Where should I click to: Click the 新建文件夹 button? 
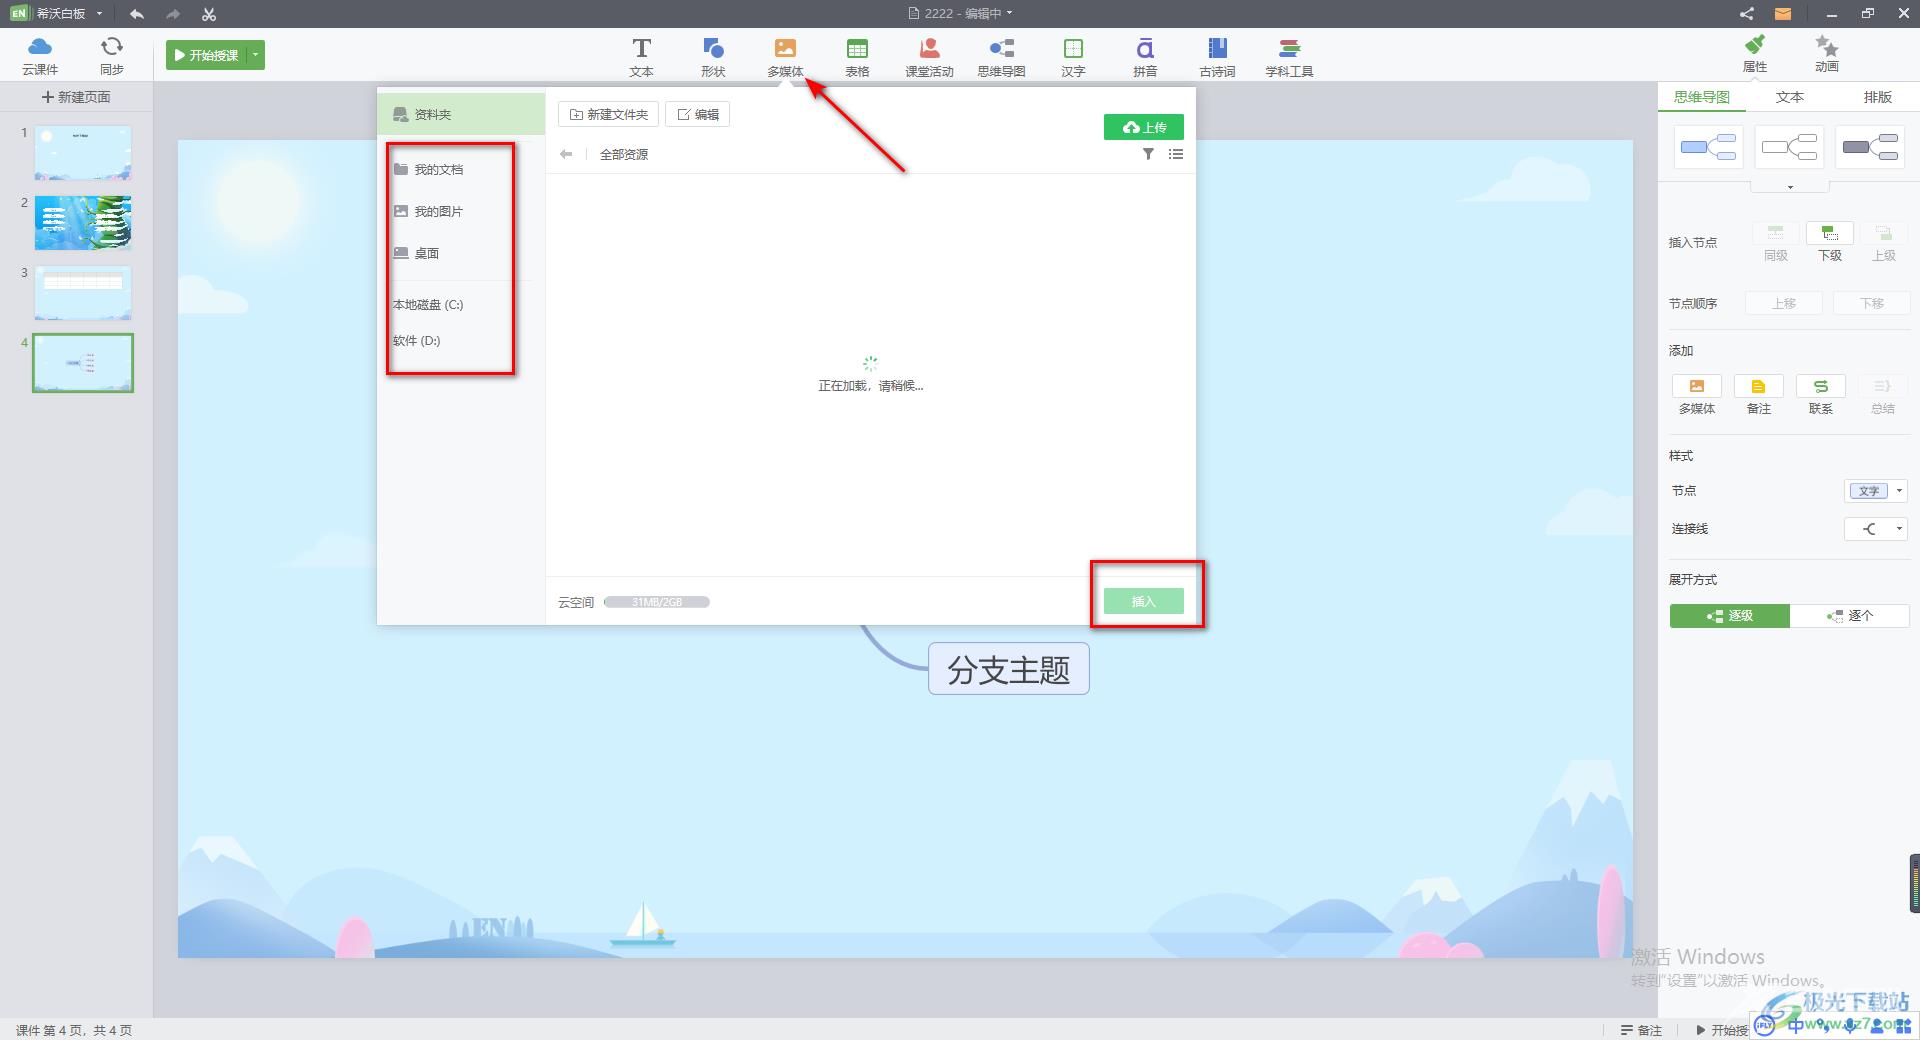(608, 115)
